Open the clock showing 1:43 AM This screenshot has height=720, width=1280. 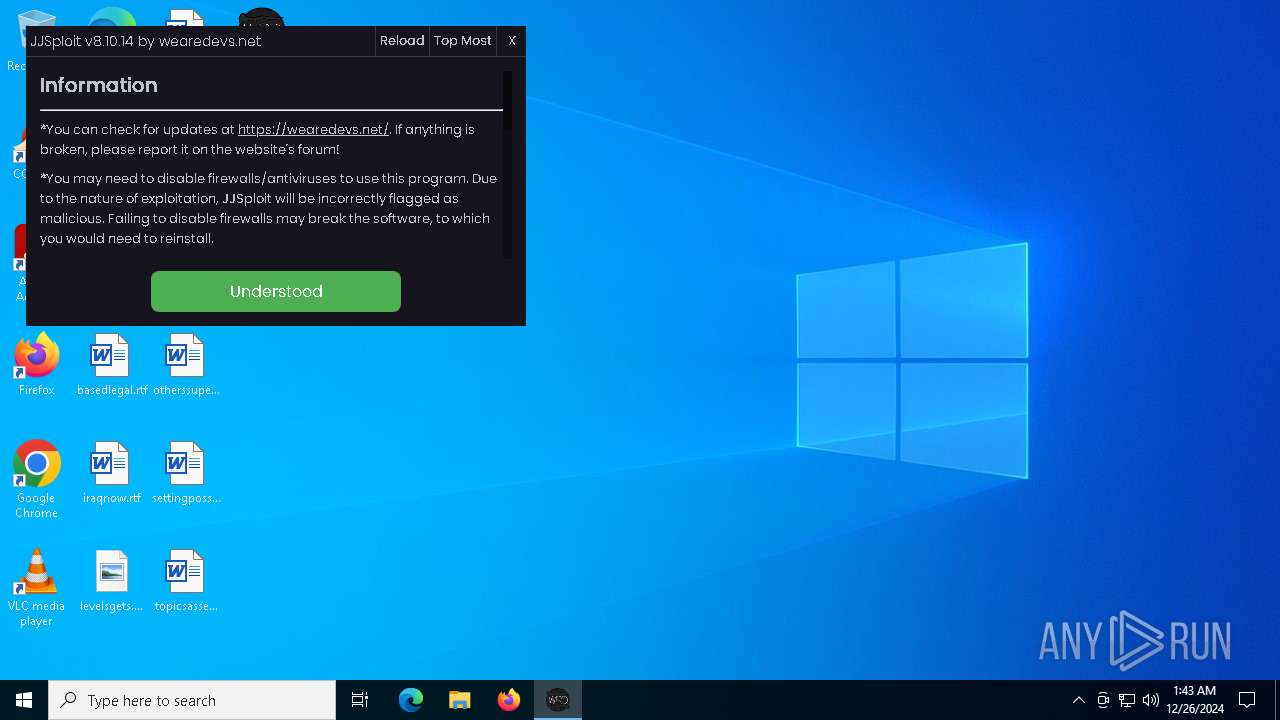point(1195,700)
